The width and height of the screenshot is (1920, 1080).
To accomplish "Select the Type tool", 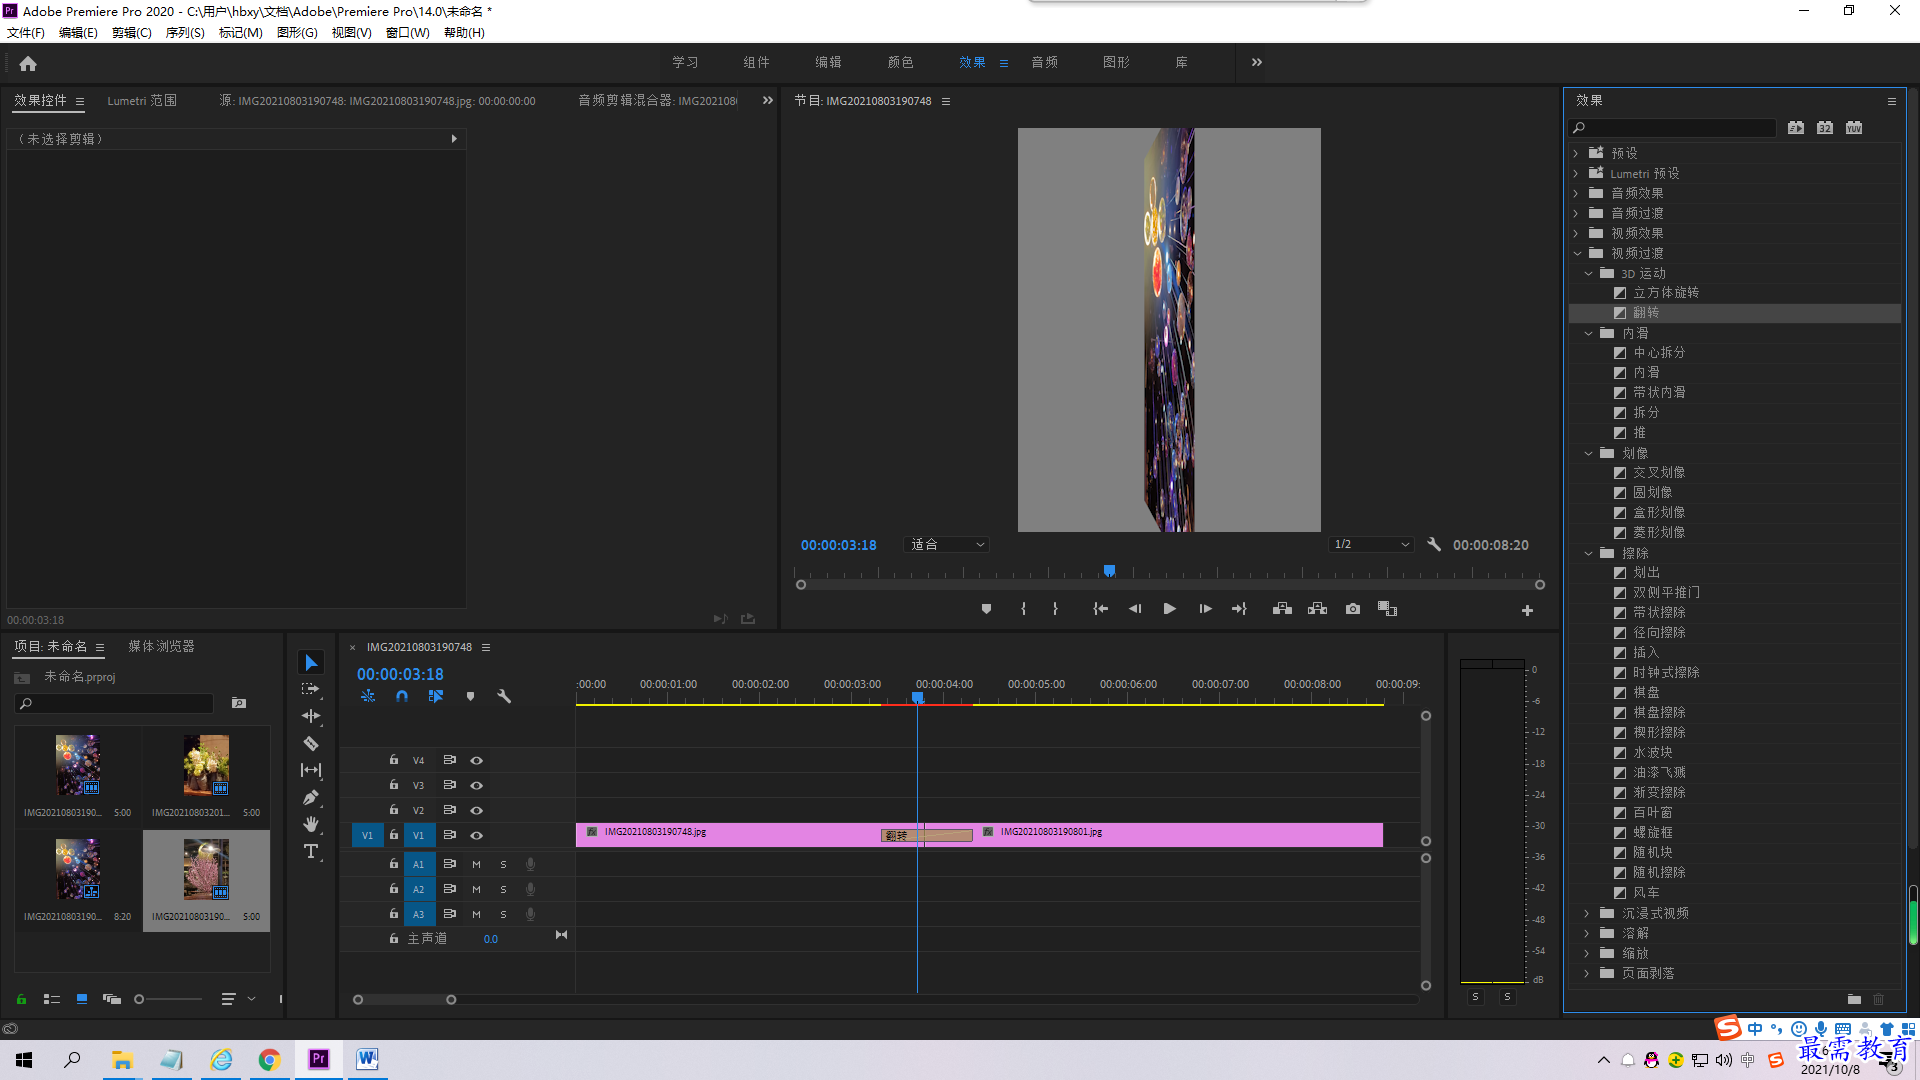I will pos(311,851).
